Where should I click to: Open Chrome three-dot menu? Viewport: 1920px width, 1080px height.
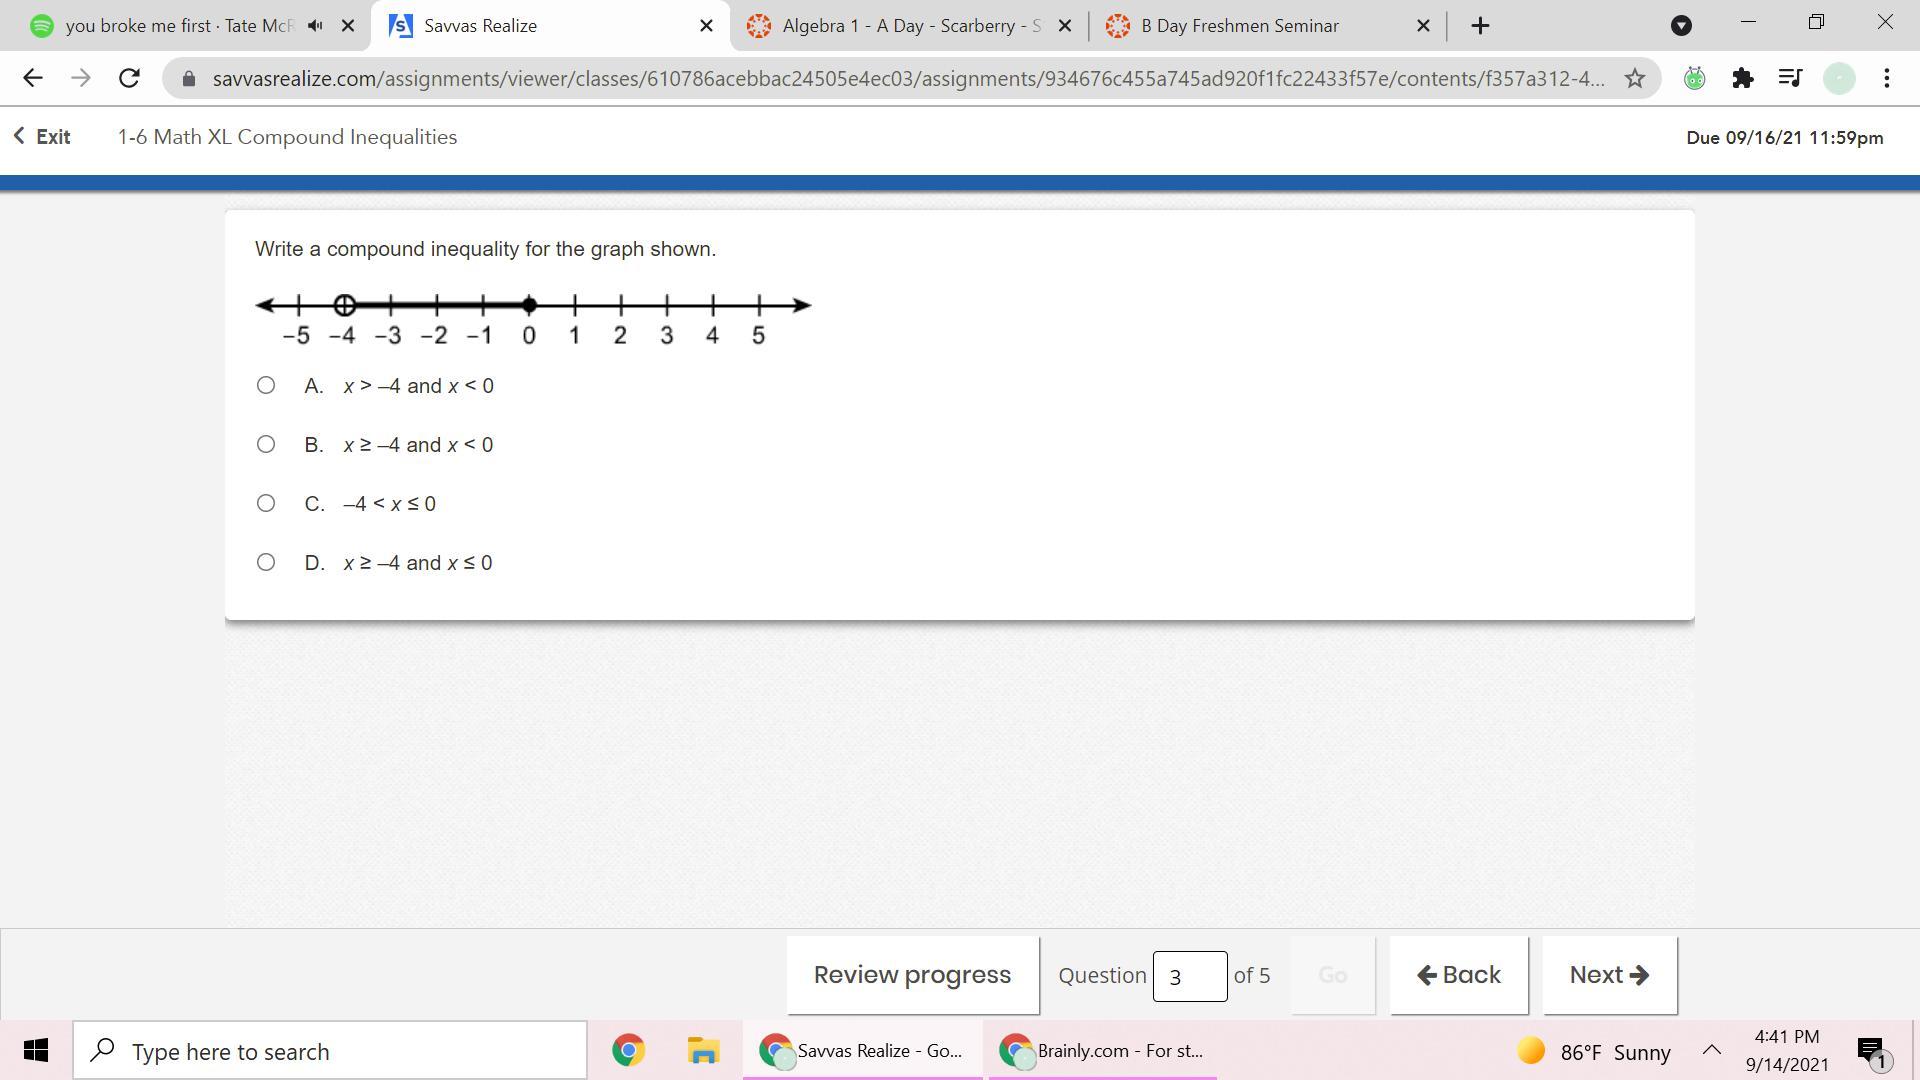pos(1886,78)
